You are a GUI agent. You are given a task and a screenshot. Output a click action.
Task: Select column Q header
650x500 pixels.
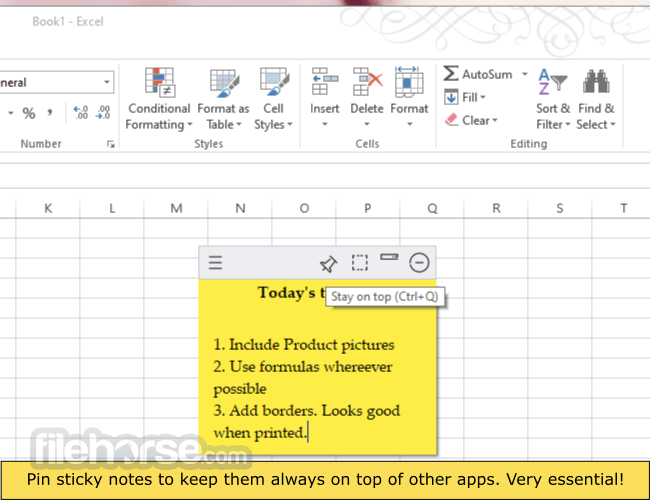pos(432,208)
